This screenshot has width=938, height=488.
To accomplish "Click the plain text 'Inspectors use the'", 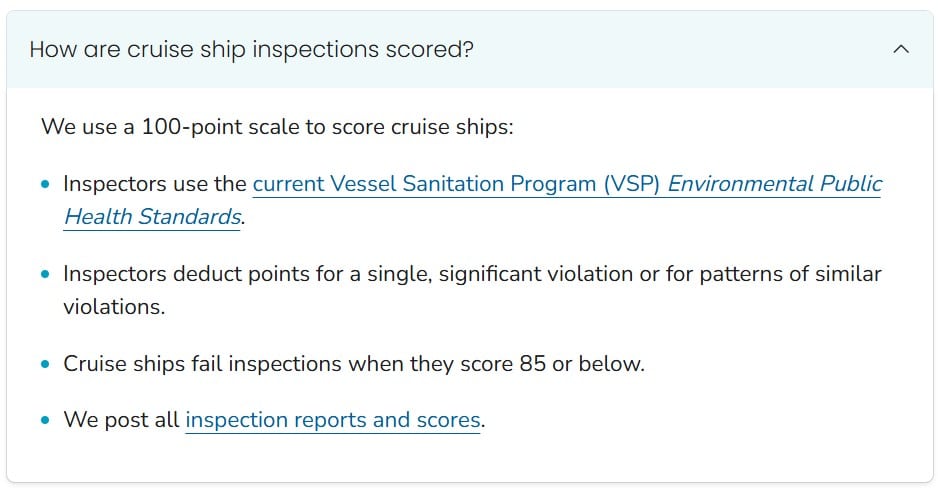I will 154,184.
